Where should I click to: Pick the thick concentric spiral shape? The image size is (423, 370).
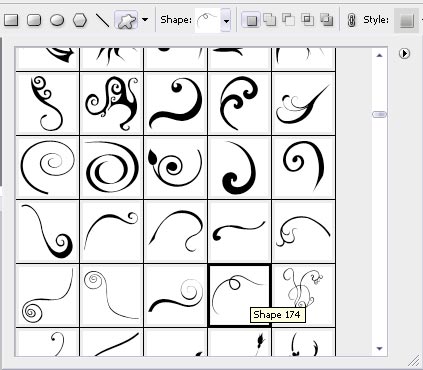point(111,167)
